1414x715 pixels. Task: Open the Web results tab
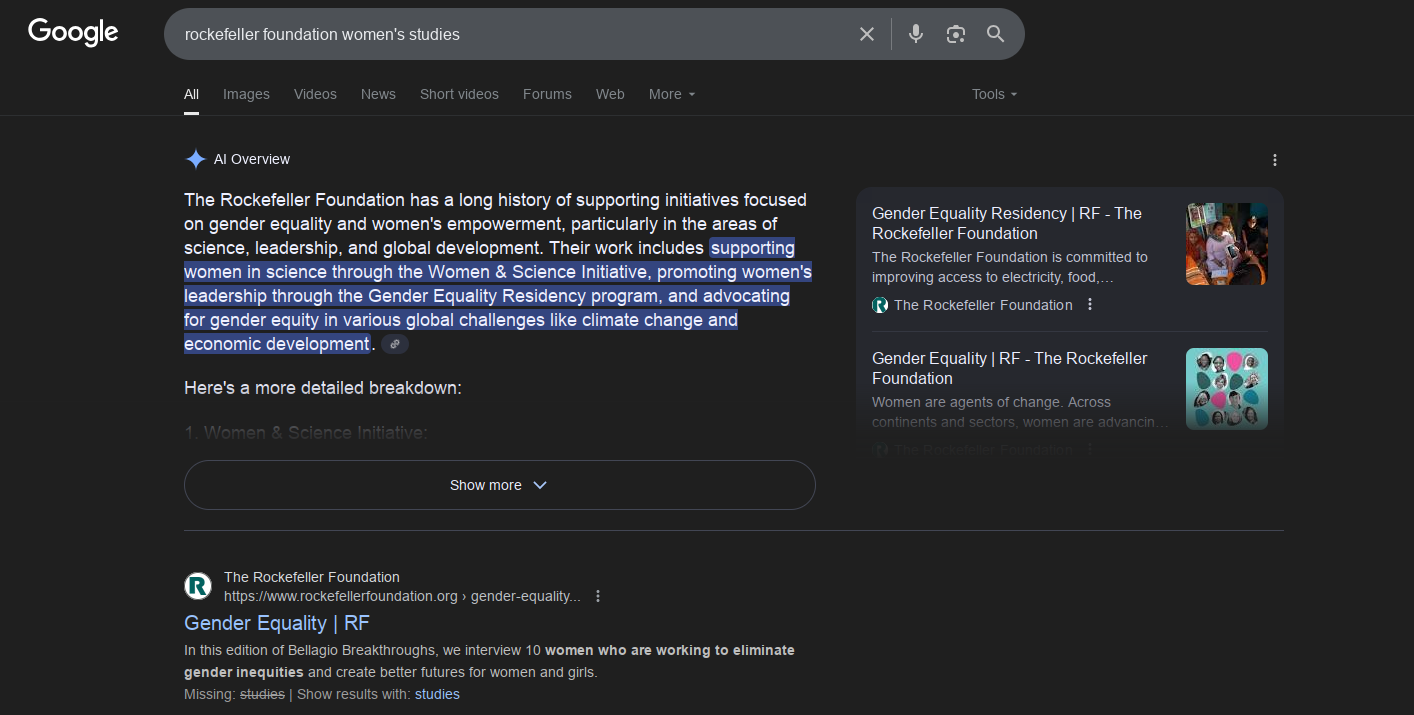[x=610, y=94]
